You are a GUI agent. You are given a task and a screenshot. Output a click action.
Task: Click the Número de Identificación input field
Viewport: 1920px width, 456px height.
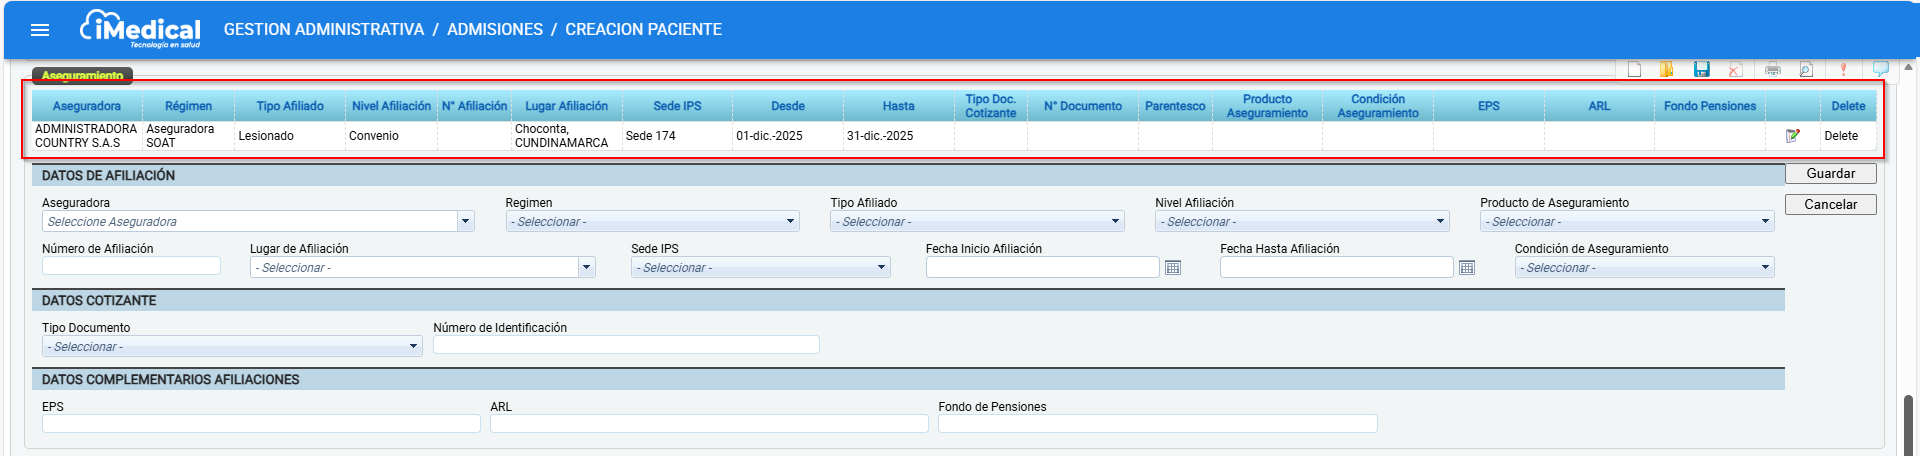626,345
